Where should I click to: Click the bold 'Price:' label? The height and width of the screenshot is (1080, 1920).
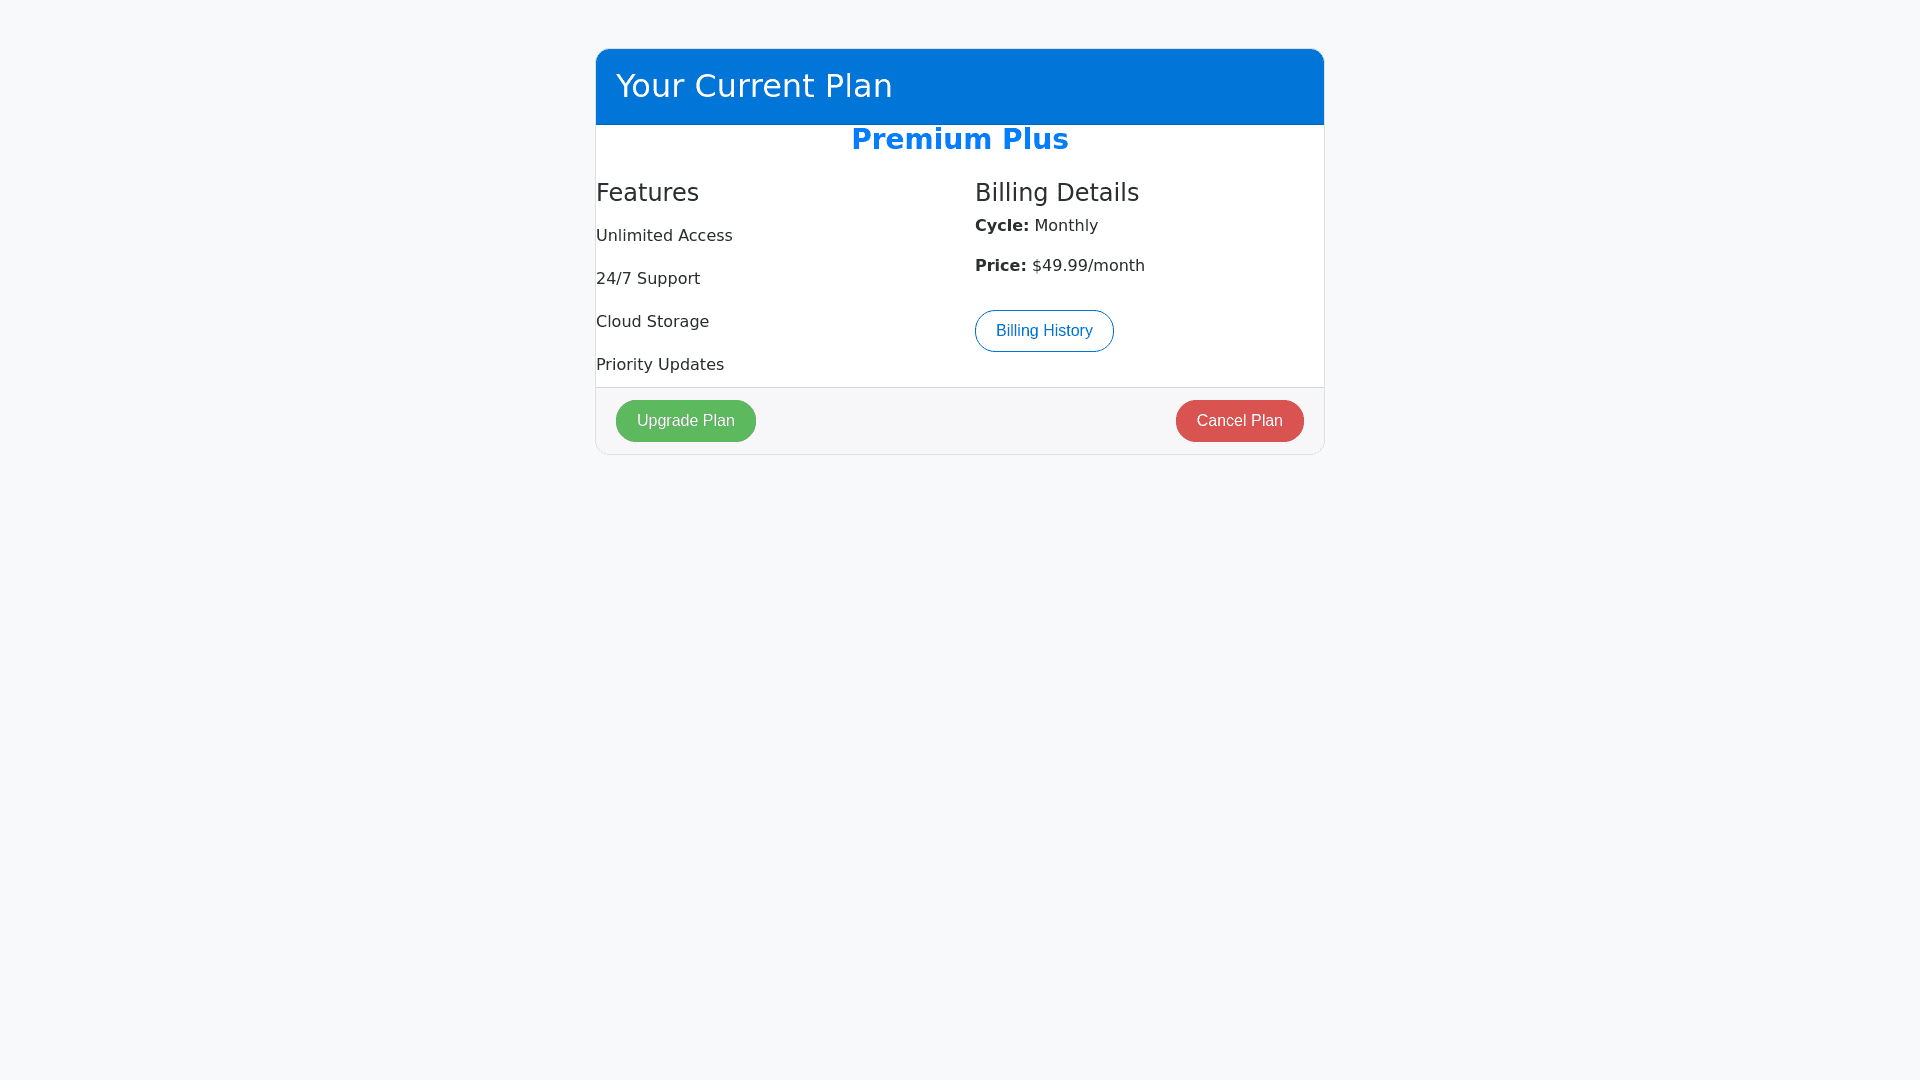(1000, 266)
